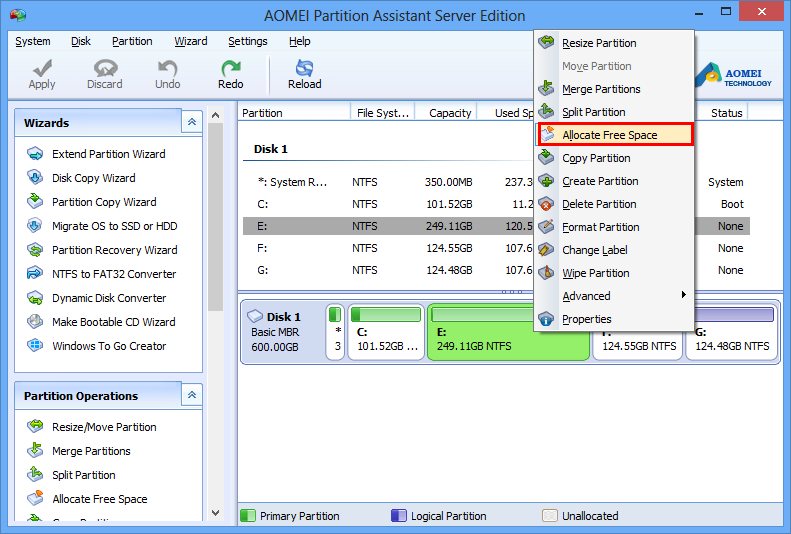Open the Disk menu
This screenshot has width=791, height=534.
pyautogui.click(x=81, y=41)
